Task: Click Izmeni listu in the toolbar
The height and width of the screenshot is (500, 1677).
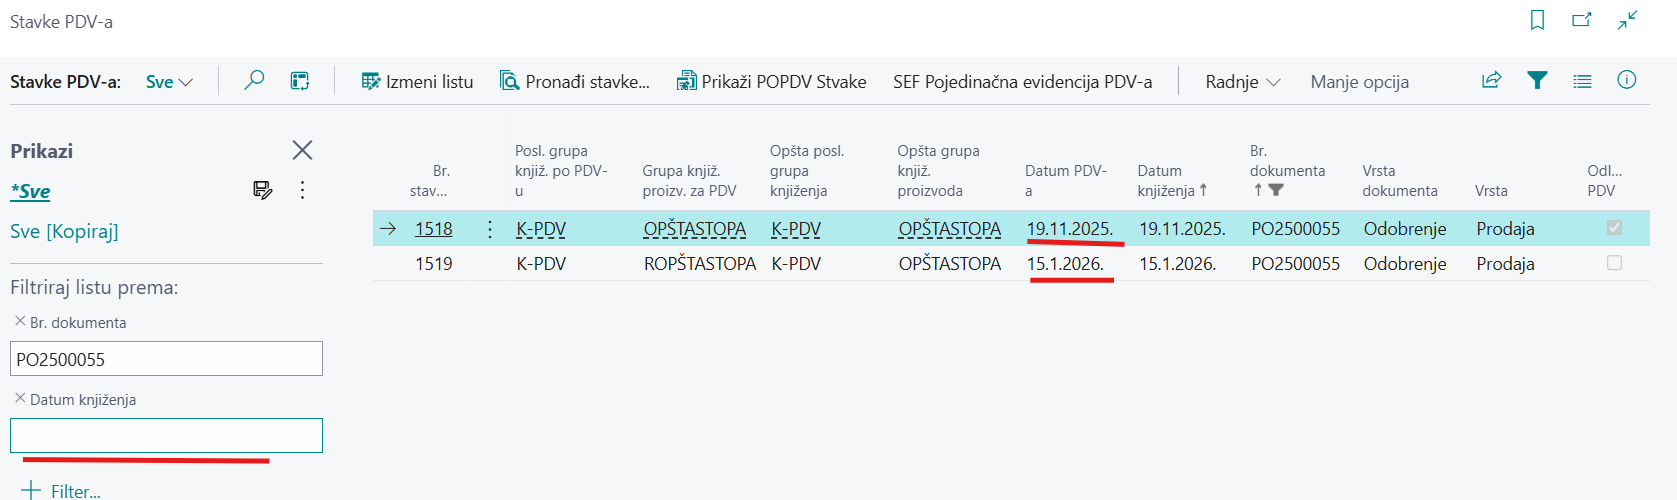Action: [417, 82]
